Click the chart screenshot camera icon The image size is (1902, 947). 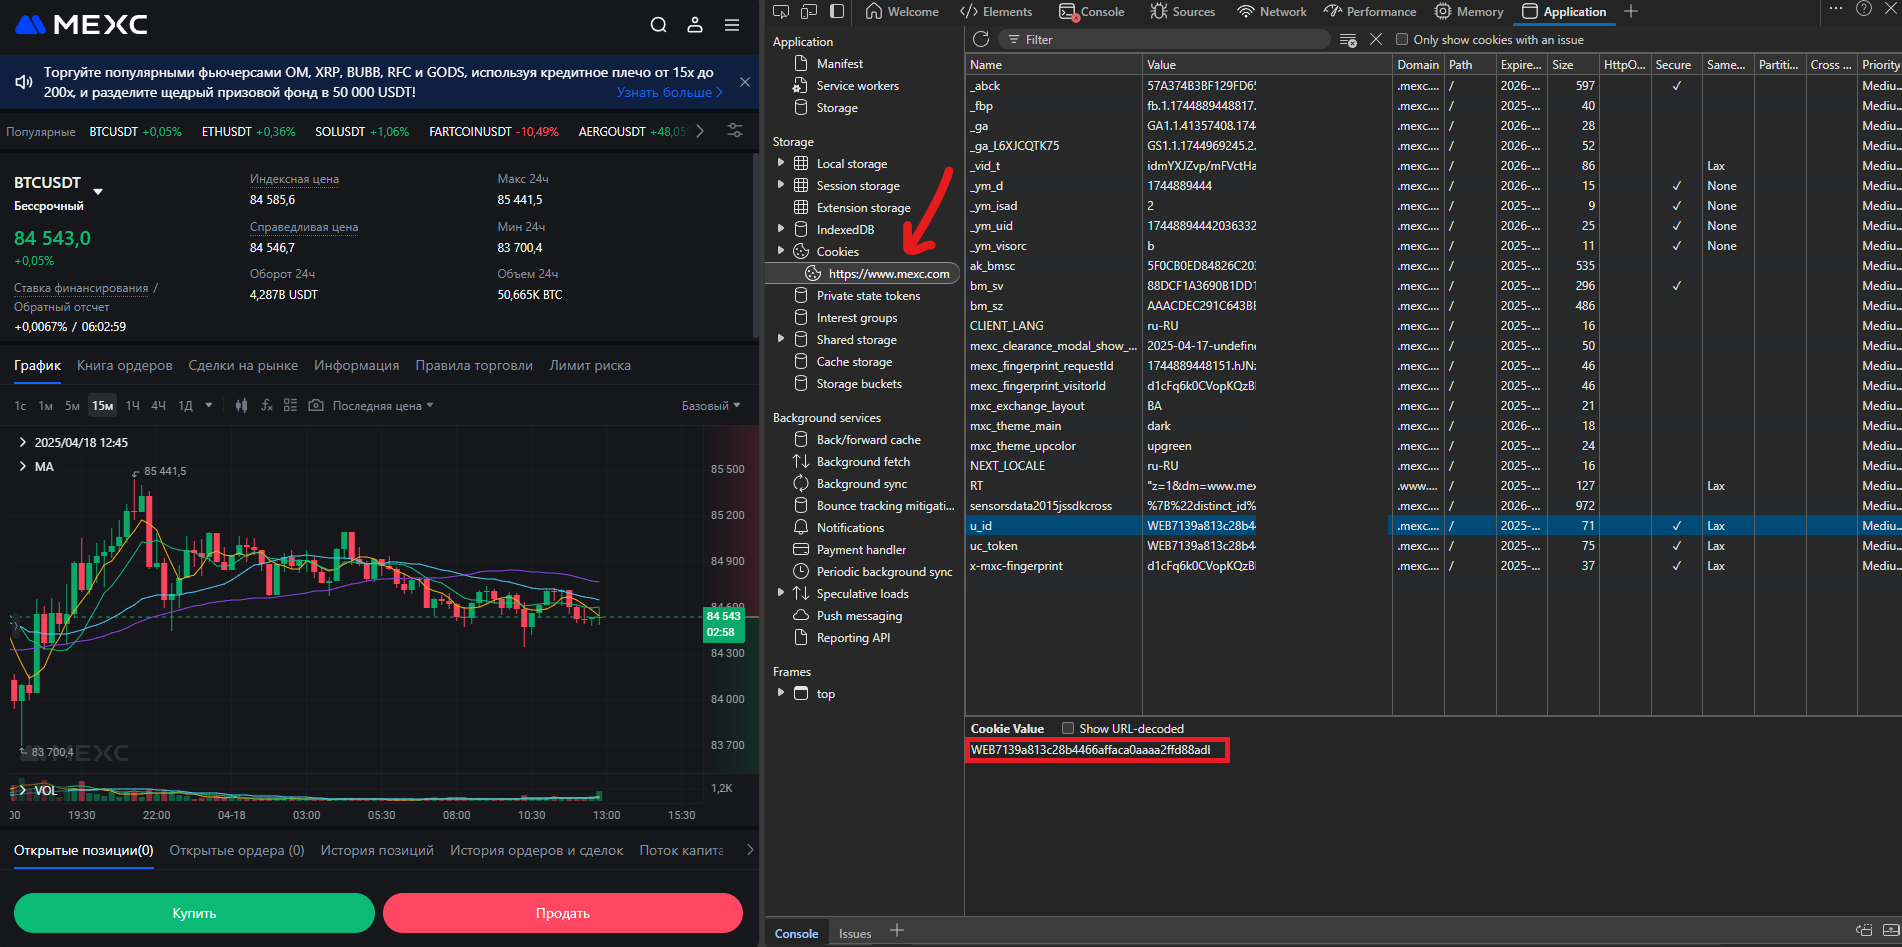[x=316, y=405]
